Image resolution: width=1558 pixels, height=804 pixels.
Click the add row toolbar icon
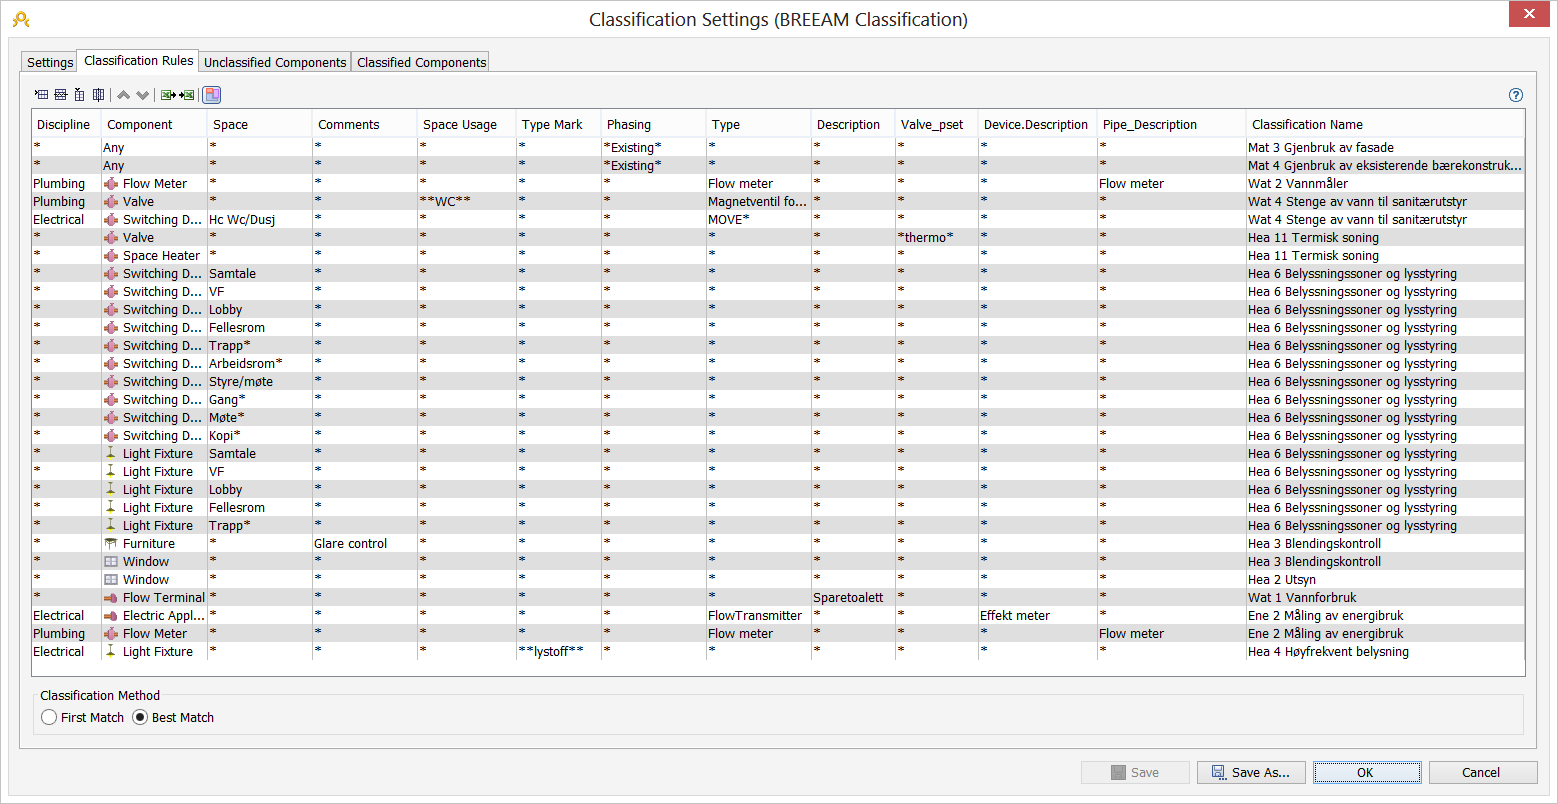(x=42, y=95)
